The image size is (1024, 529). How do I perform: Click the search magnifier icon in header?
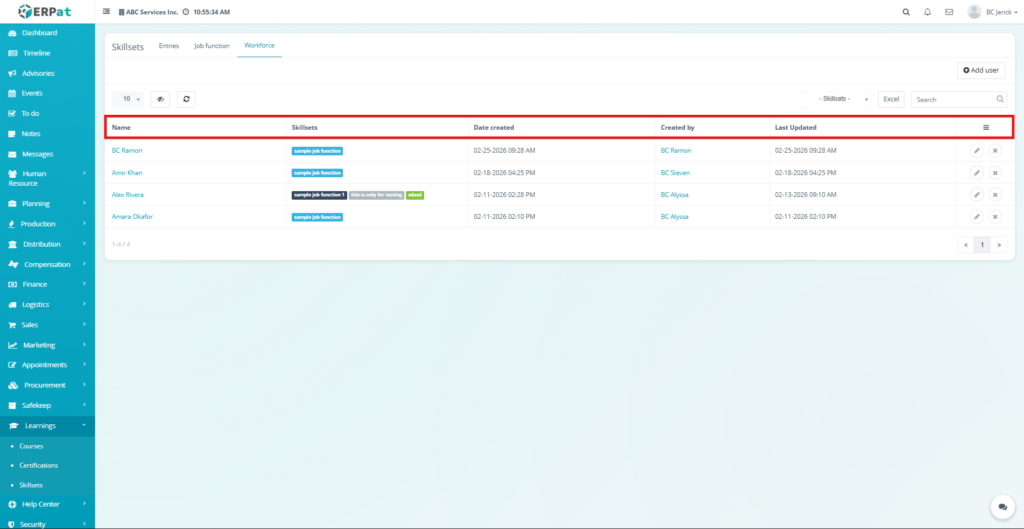[906, 12]
